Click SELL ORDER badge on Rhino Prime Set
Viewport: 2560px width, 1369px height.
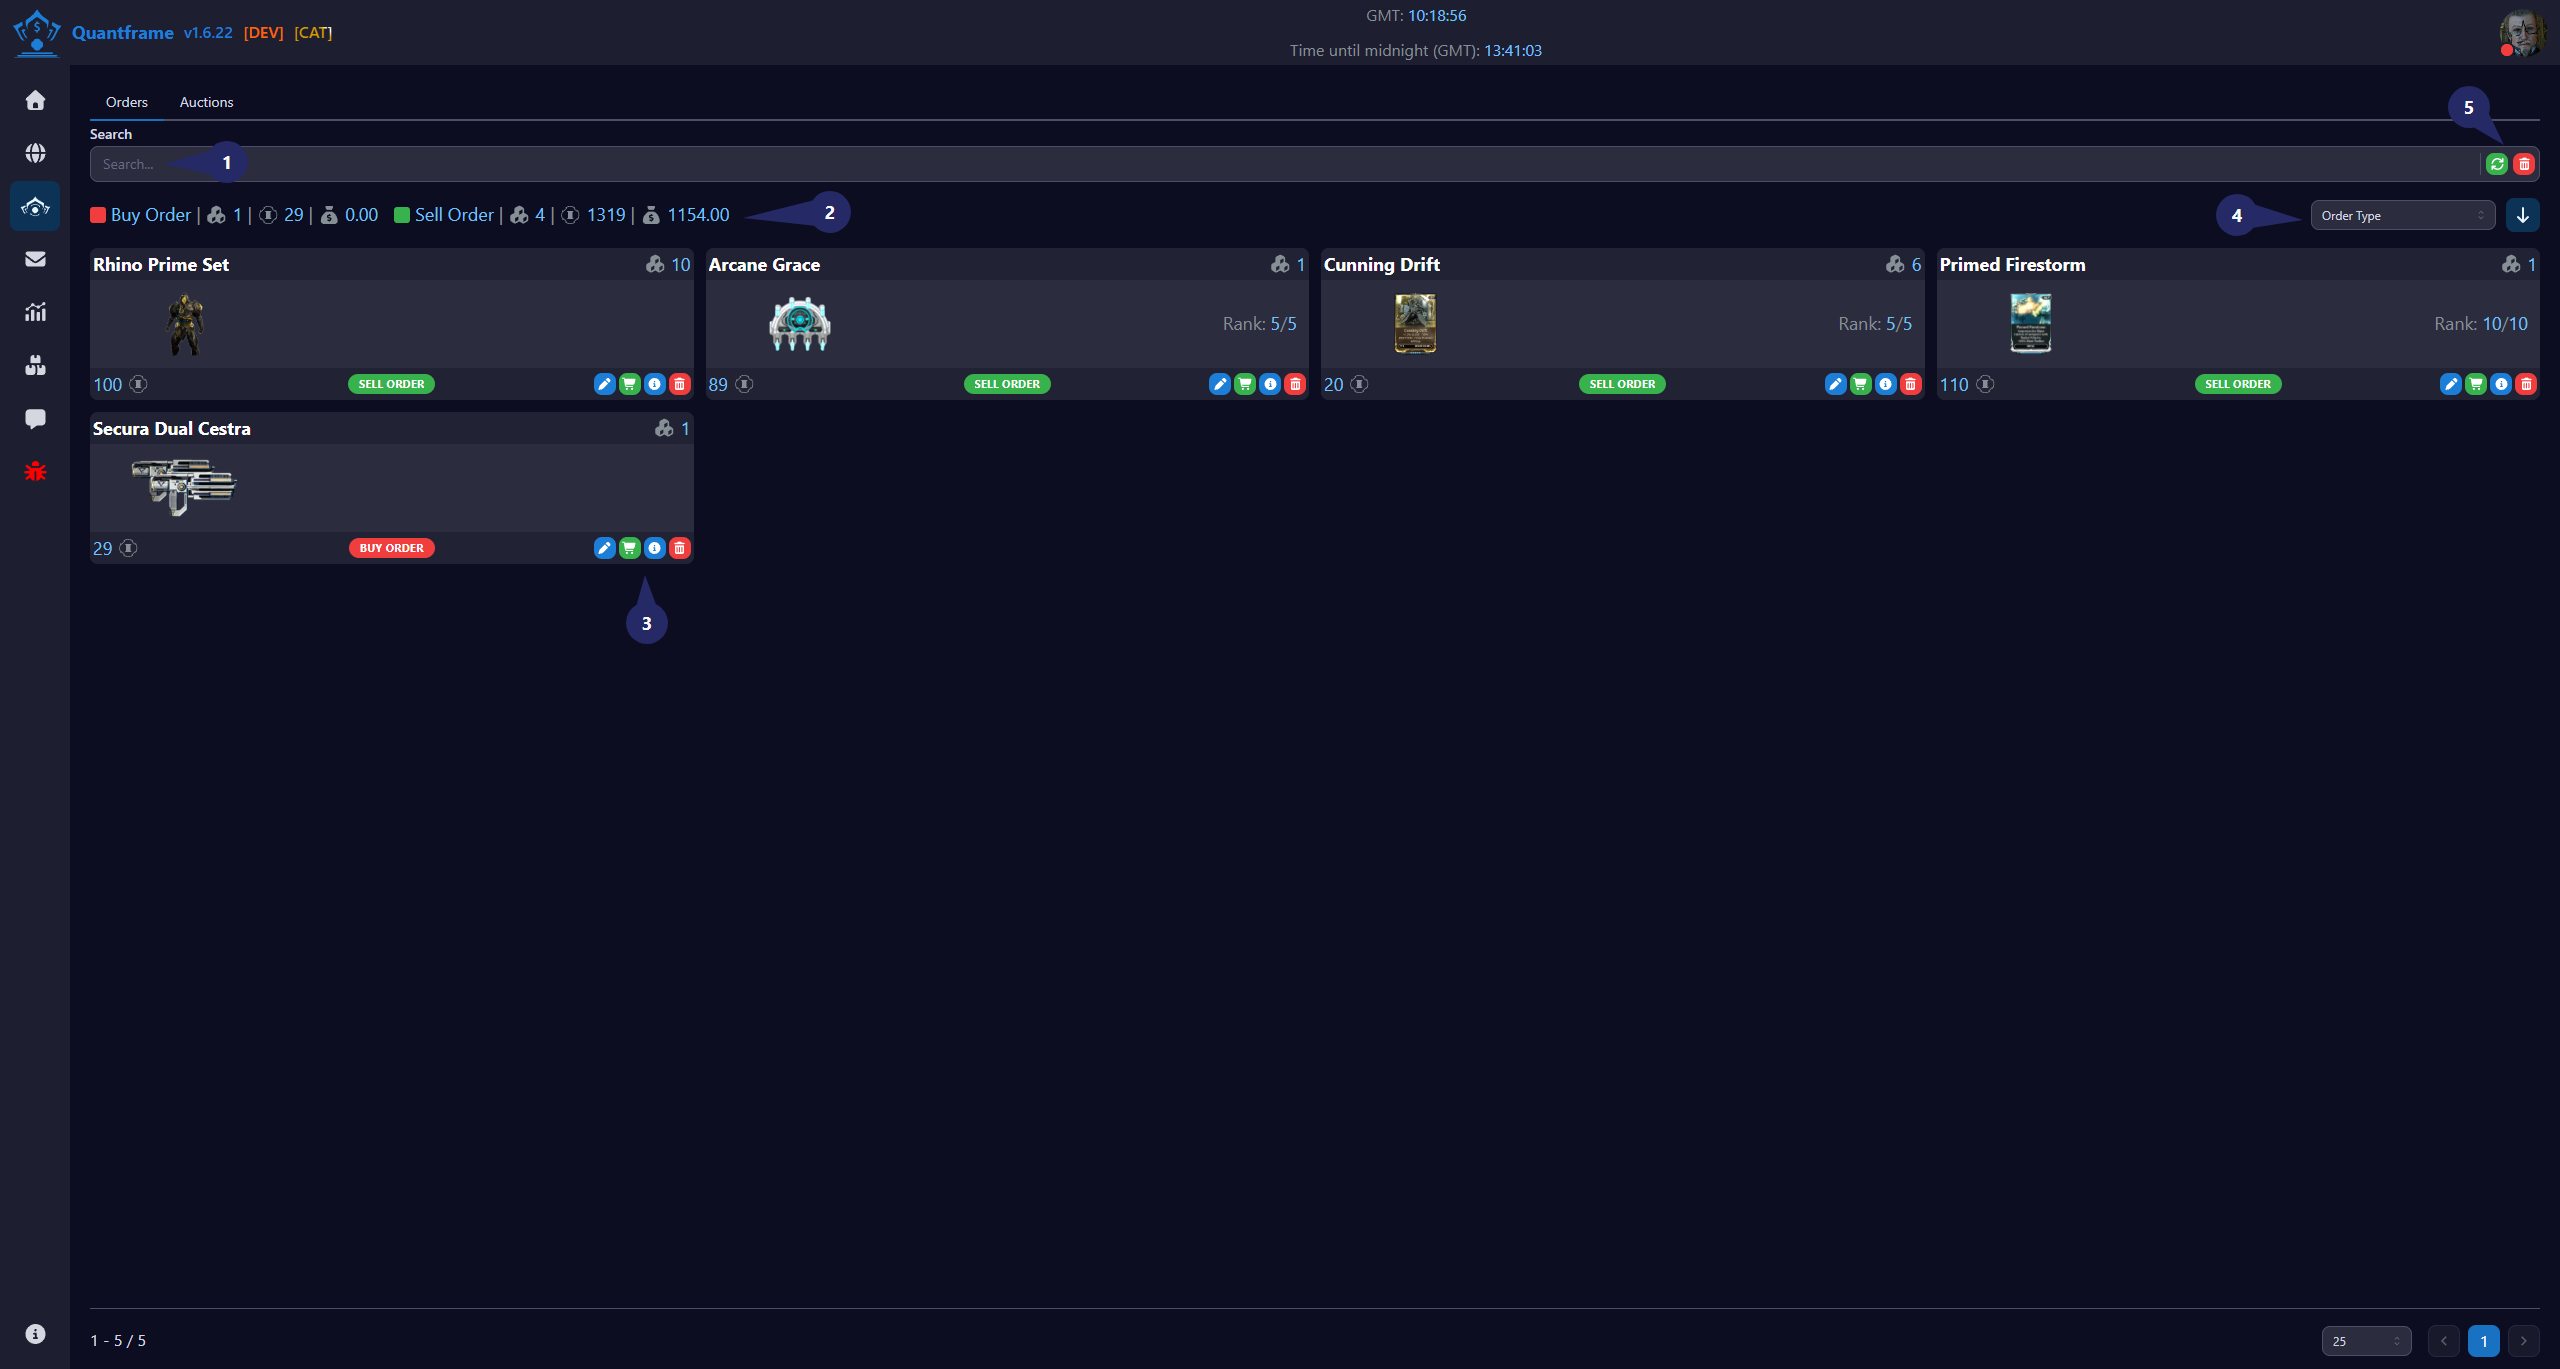coord(391,384)
